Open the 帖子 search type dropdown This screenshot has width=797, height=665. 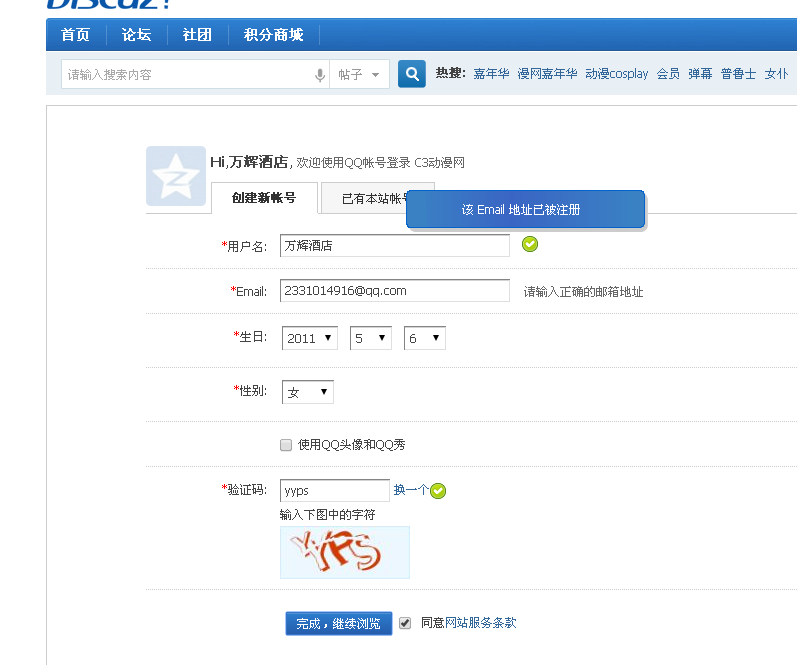[x=359, y=75]
